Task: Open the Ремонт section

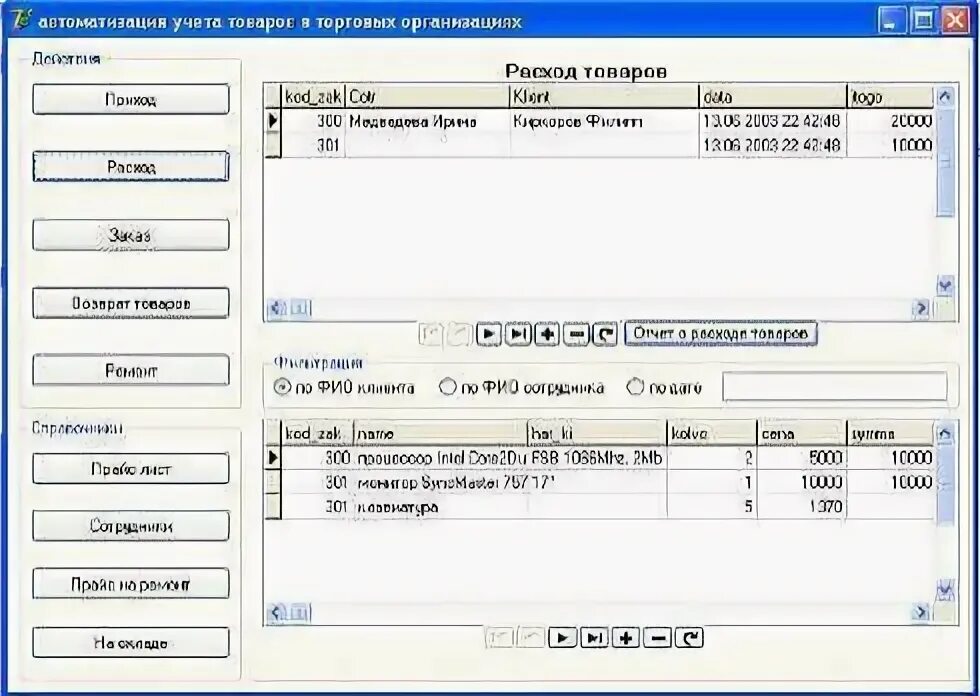Action: pos(131,370)
